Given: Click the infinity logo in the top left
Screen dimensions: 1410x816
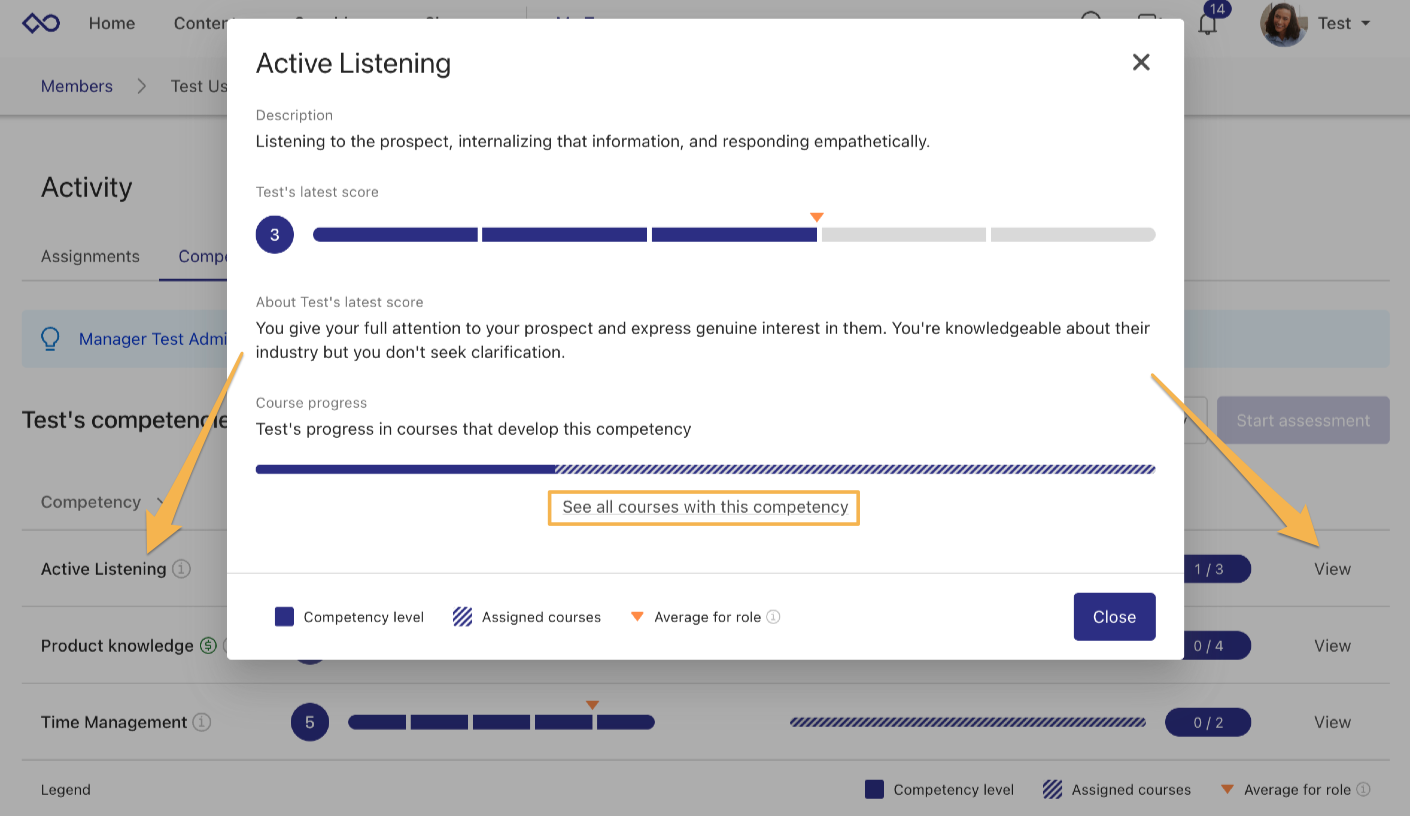Looking at the screenshot, I should point(40,23).
